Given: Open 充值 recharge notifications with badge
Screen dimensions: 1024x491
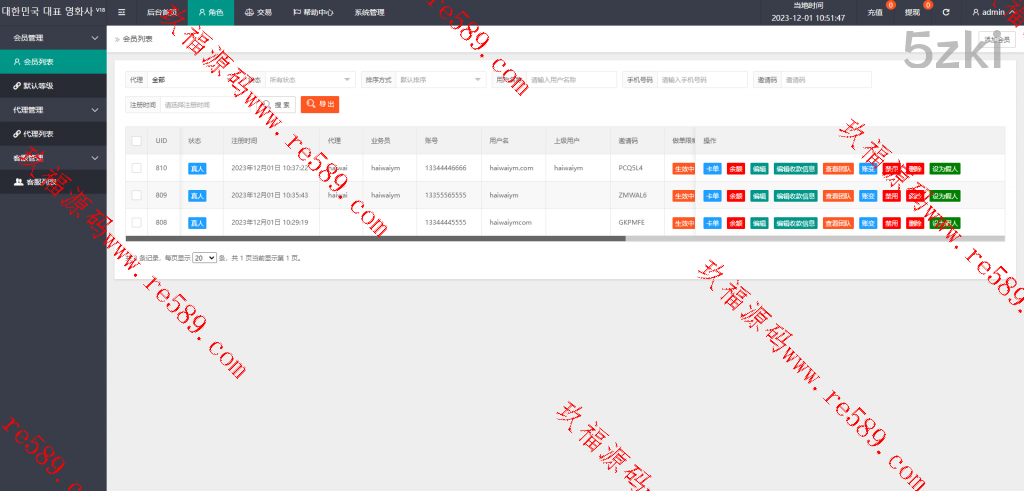Looking at the screenshot, I should tap(876, 13).
